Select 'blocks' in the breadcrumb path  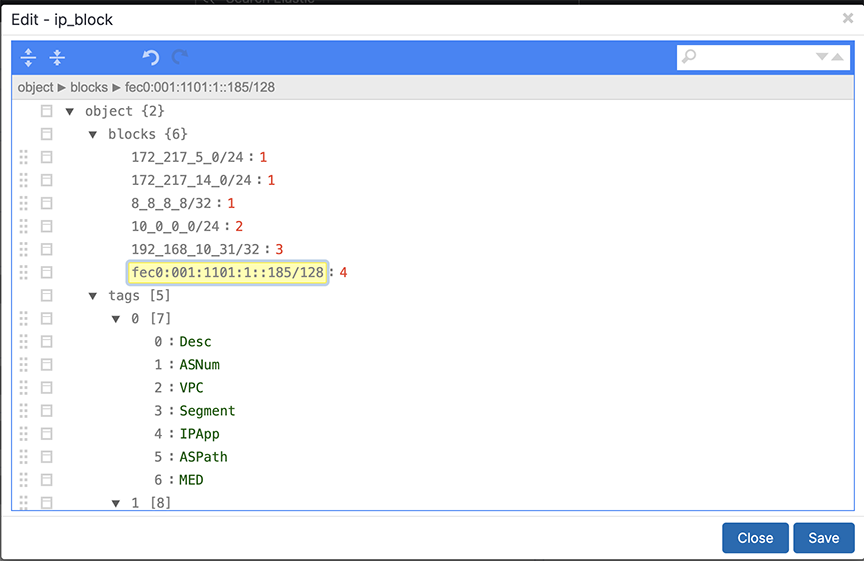coord(89,87)
